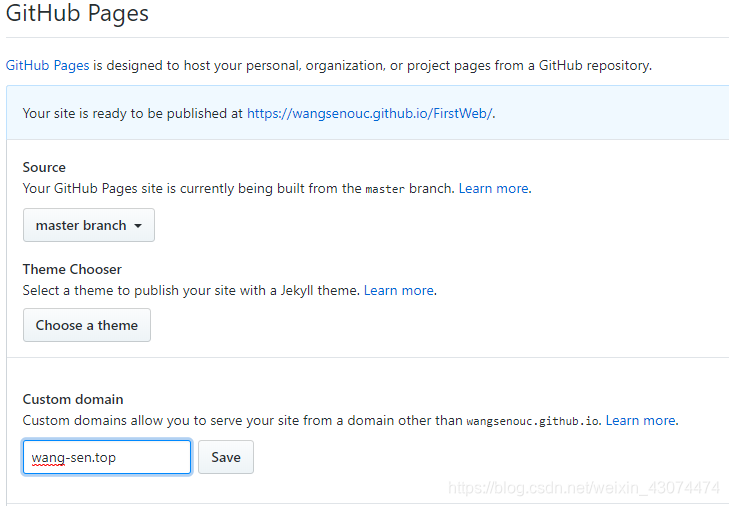Save the custom domain
Viewport: 729px width, 506px height.
tap(226, 457)
